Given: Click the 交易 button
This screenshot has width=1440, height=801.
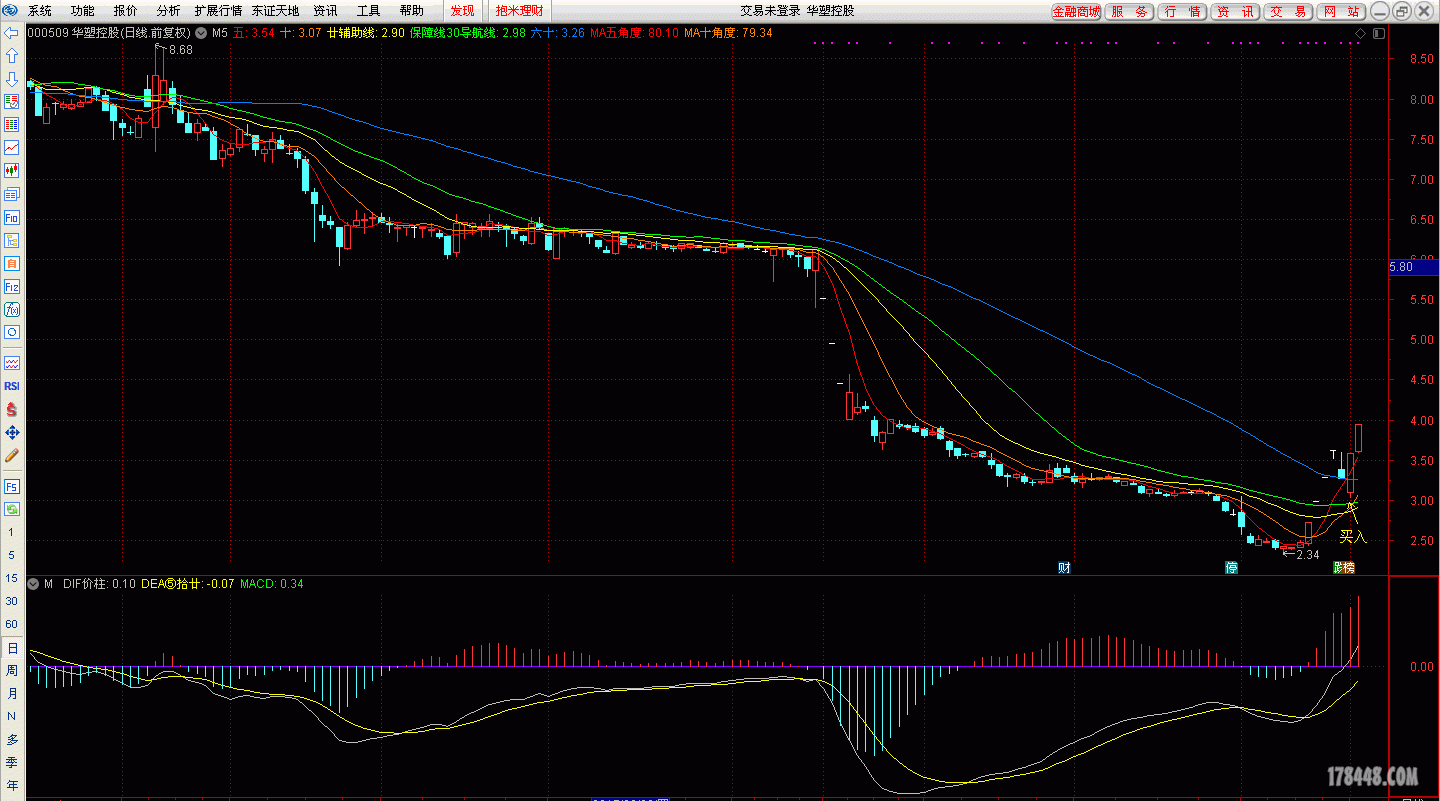Looking at the screenshot, I should pos(1288,12).
